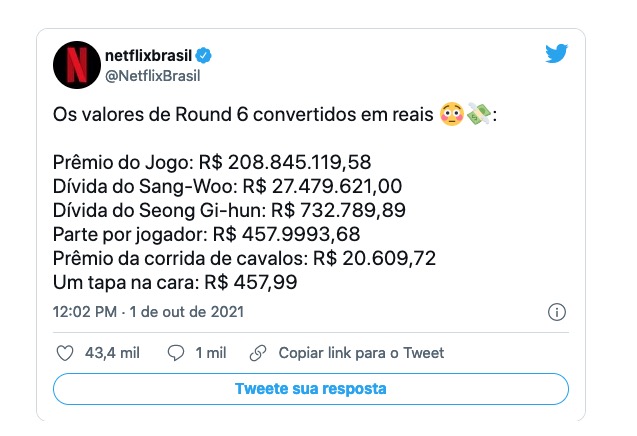Click the Twitter bird logo

tap(556, 54)
